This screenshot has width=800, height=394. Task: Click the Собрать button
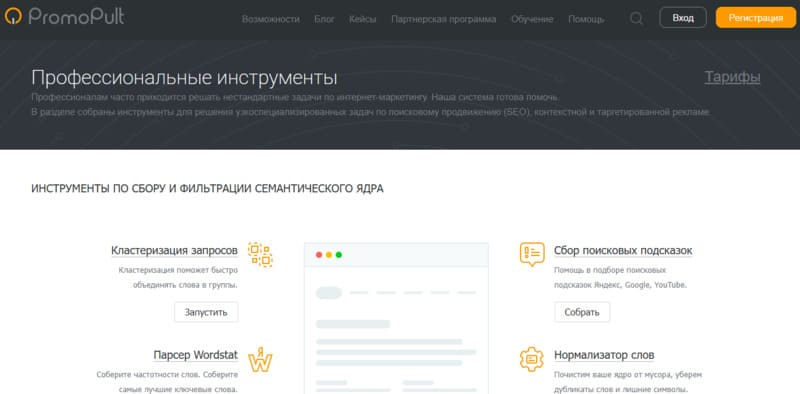click(582, 312)
